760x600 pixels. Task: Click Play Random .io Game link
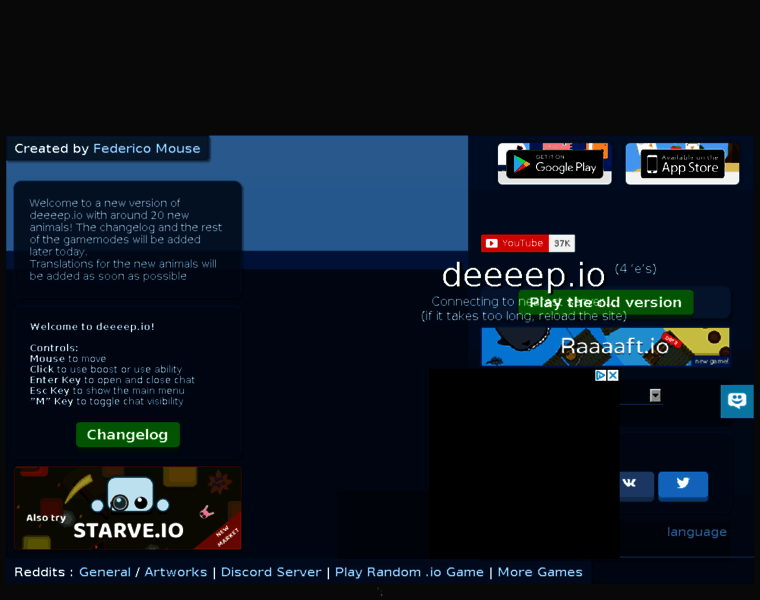[409, 572]
